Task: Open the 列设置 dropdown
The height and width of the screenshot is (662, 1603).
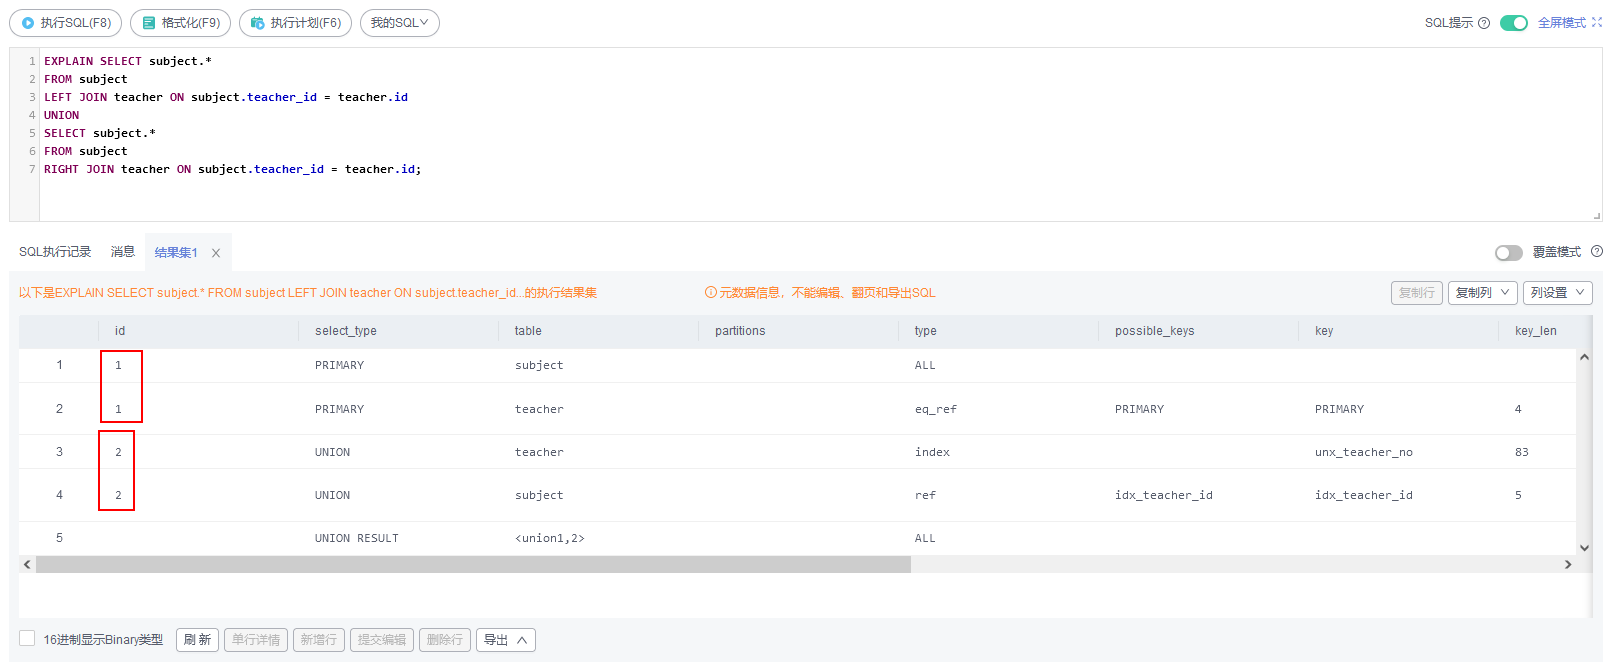Action: 1557,293
